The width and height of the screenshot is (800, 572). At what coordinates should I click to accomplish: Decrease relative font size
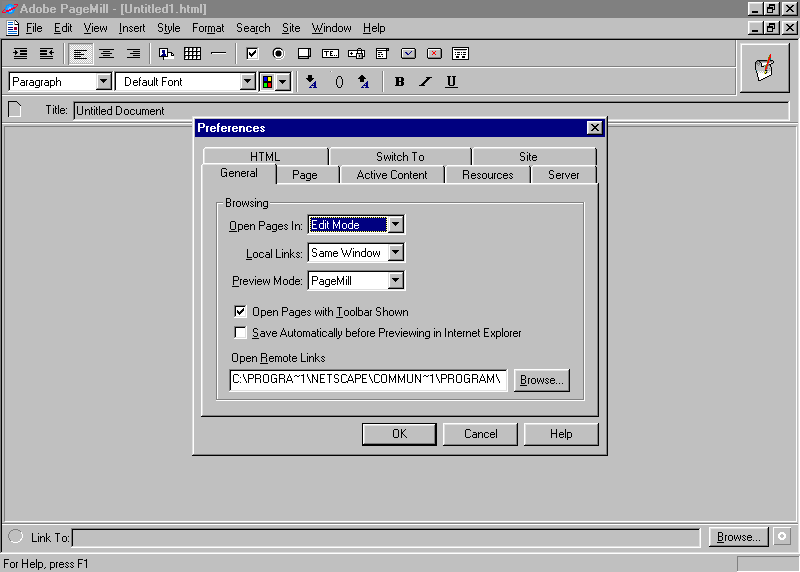coord(311,82)
